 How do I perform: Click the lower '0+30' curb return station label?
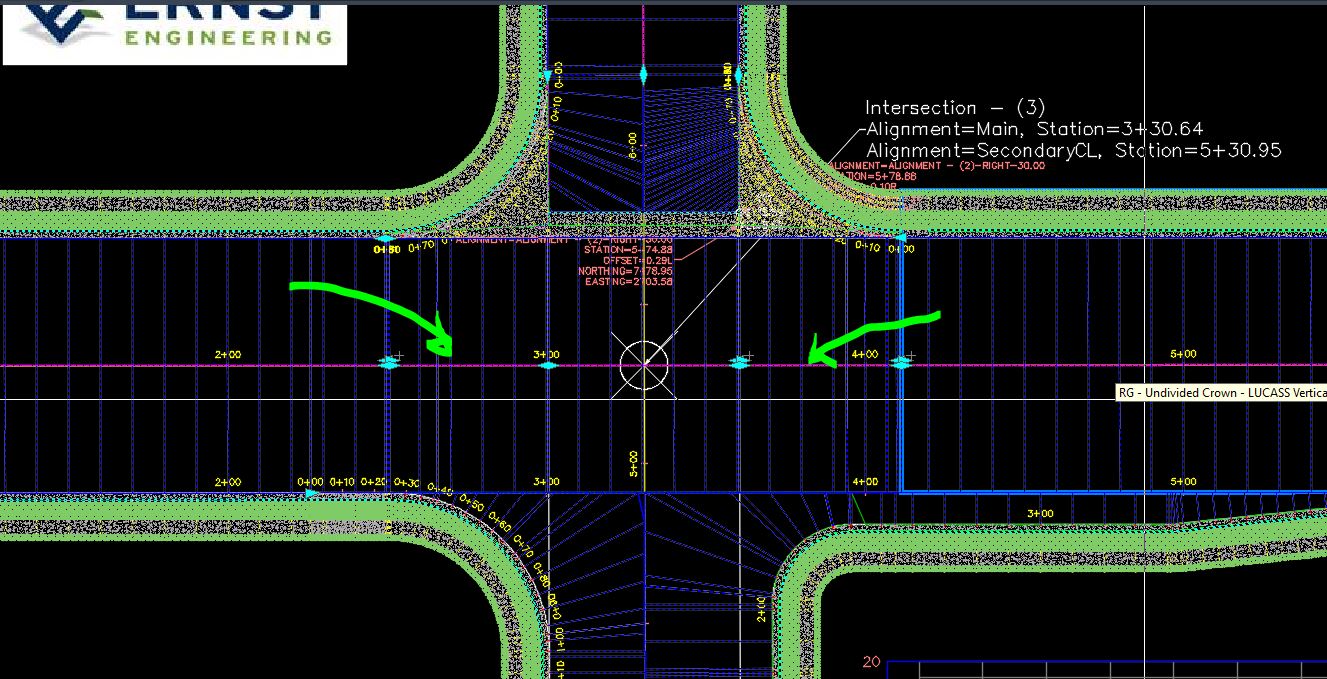[407, 483]
